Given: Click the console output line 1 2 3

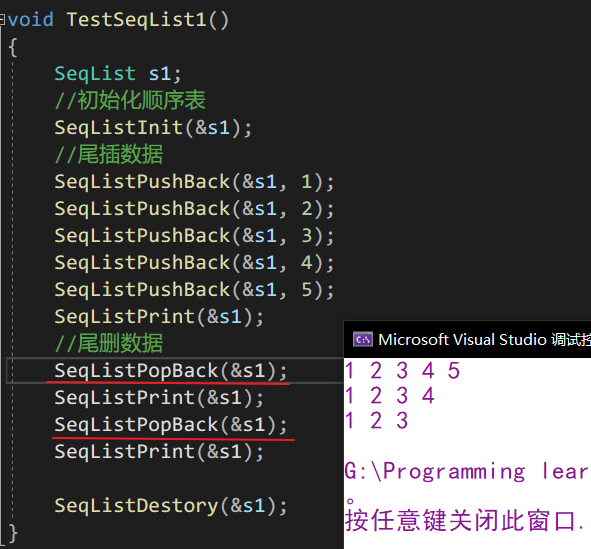Looking at the screenshot, I should pyautogui.click(x=377, y=421).
